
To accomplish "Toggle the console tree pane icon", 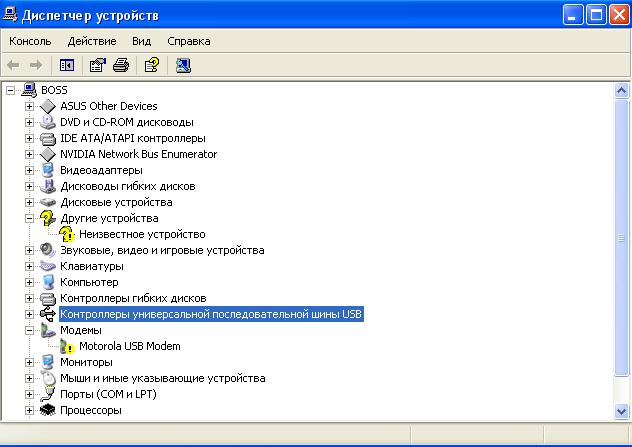I will pyautogui.click(x=67, y=65).
